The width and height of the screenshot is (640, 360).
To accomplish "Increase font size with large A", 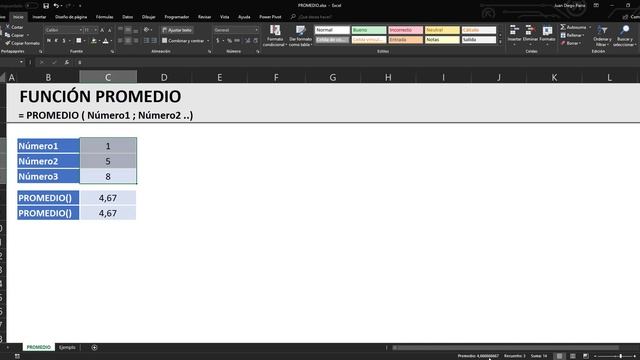I will tap(102, 30).
